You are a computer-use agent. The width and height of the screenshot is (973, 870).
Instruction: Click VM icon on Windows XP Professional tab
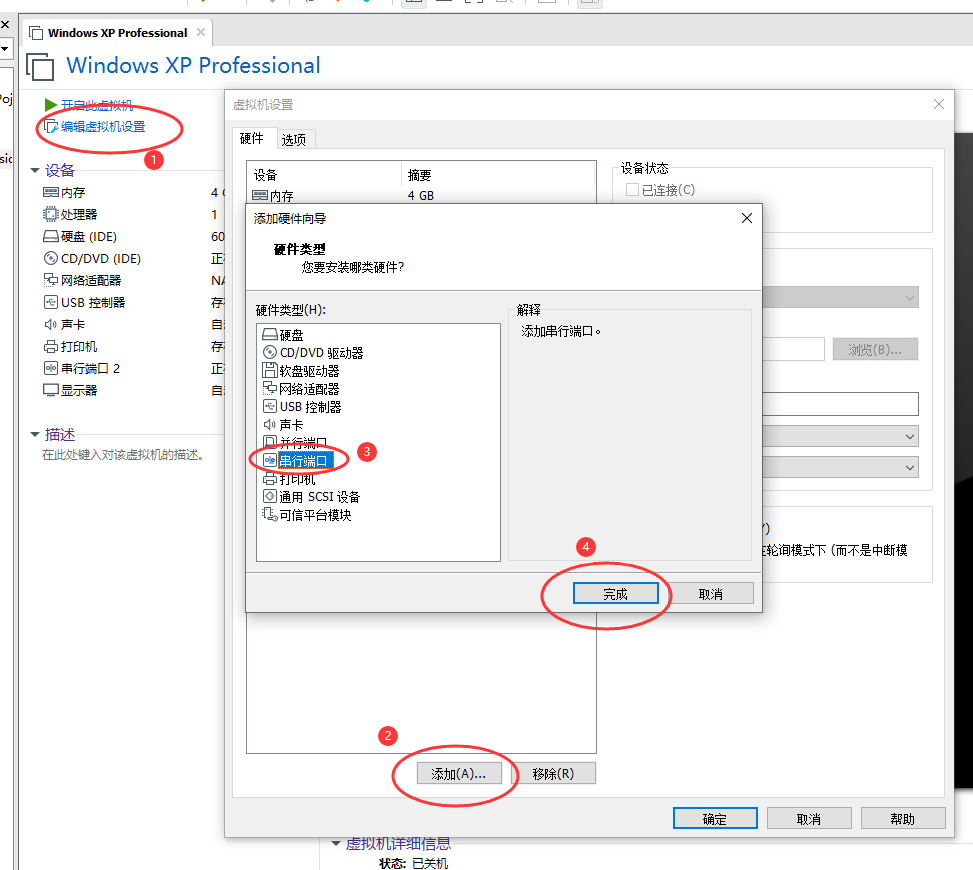[36, 33]
